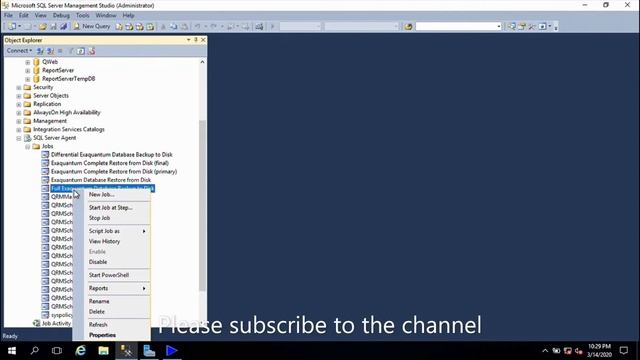Click the SQL Server Agent node icon
Screen dimensions: 640x360
coord(27,138)
